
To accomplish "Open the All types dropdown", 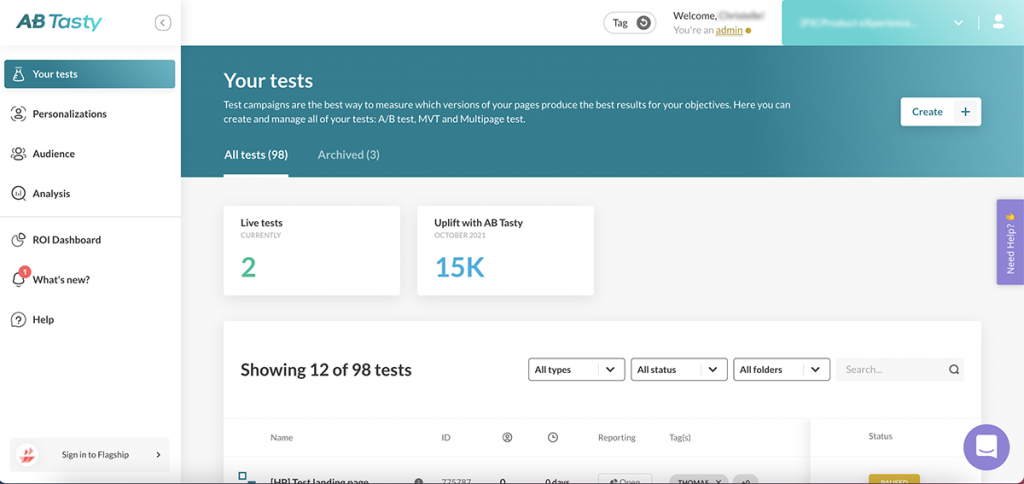I will click(x=577, y=370).
